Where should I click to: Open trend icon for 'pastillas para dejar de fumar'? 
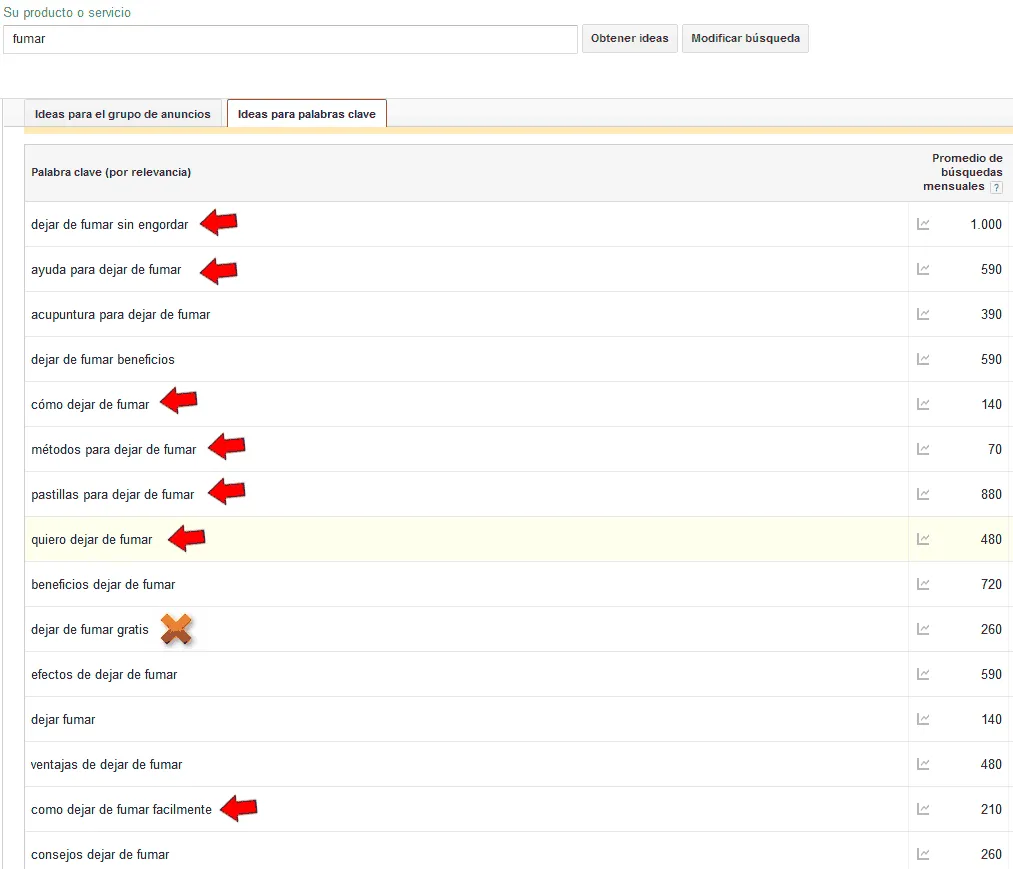click(x=923, y=495)
